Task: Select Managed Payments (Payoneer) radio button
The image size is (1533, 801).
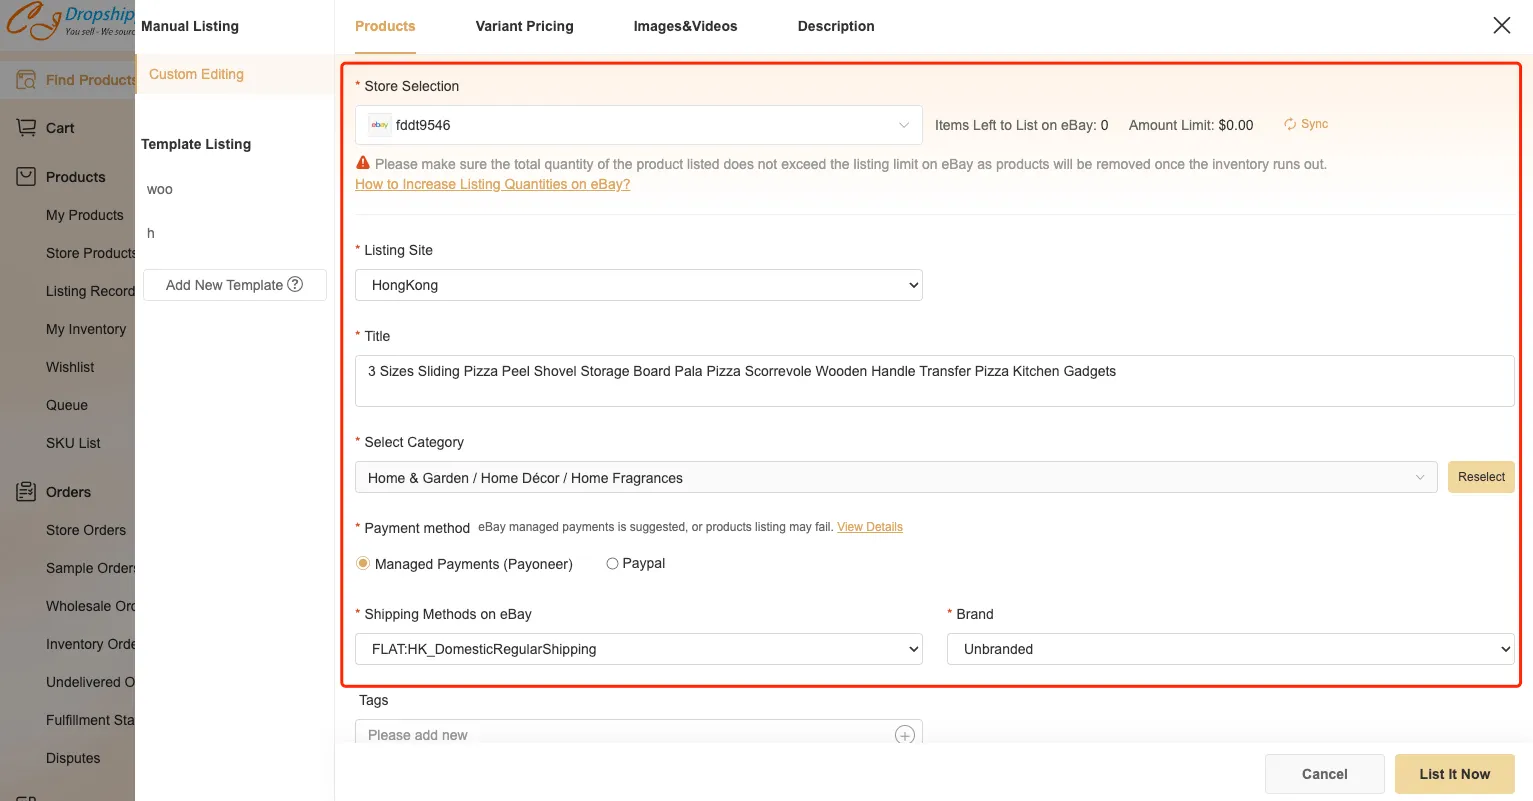Action: (x=363, y=564)
